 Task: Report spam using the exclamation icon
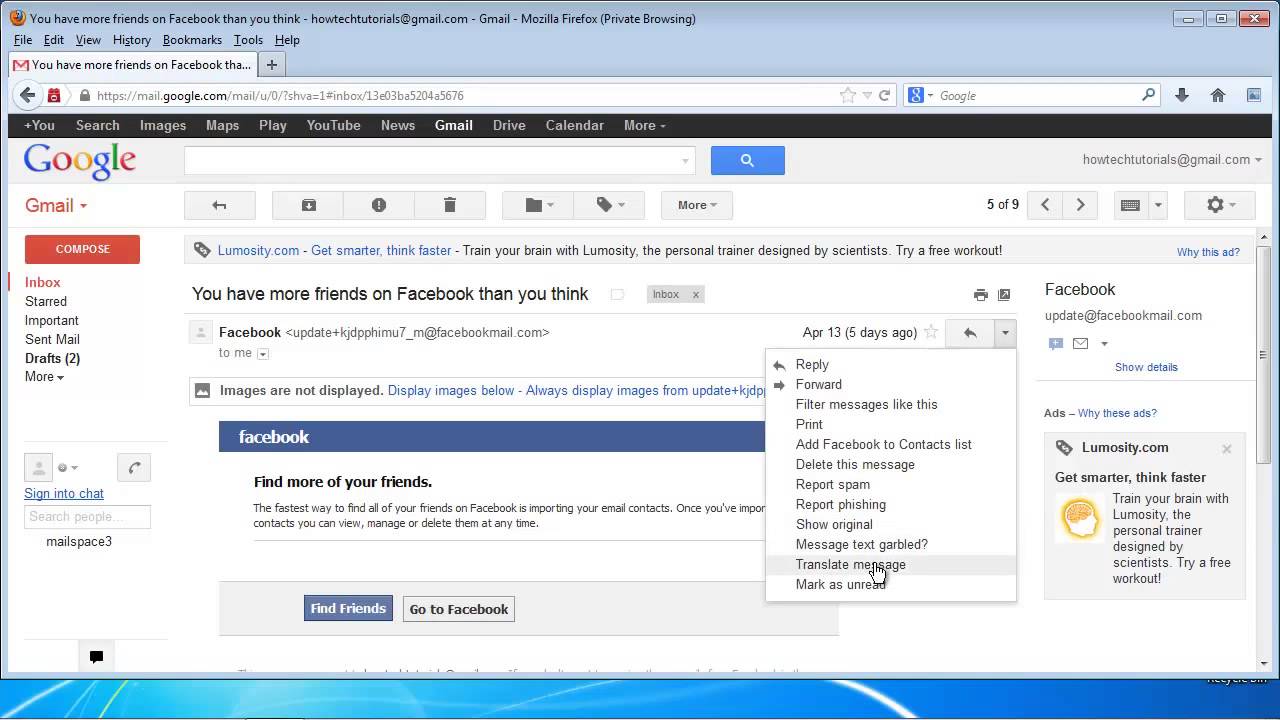point(378,205)
